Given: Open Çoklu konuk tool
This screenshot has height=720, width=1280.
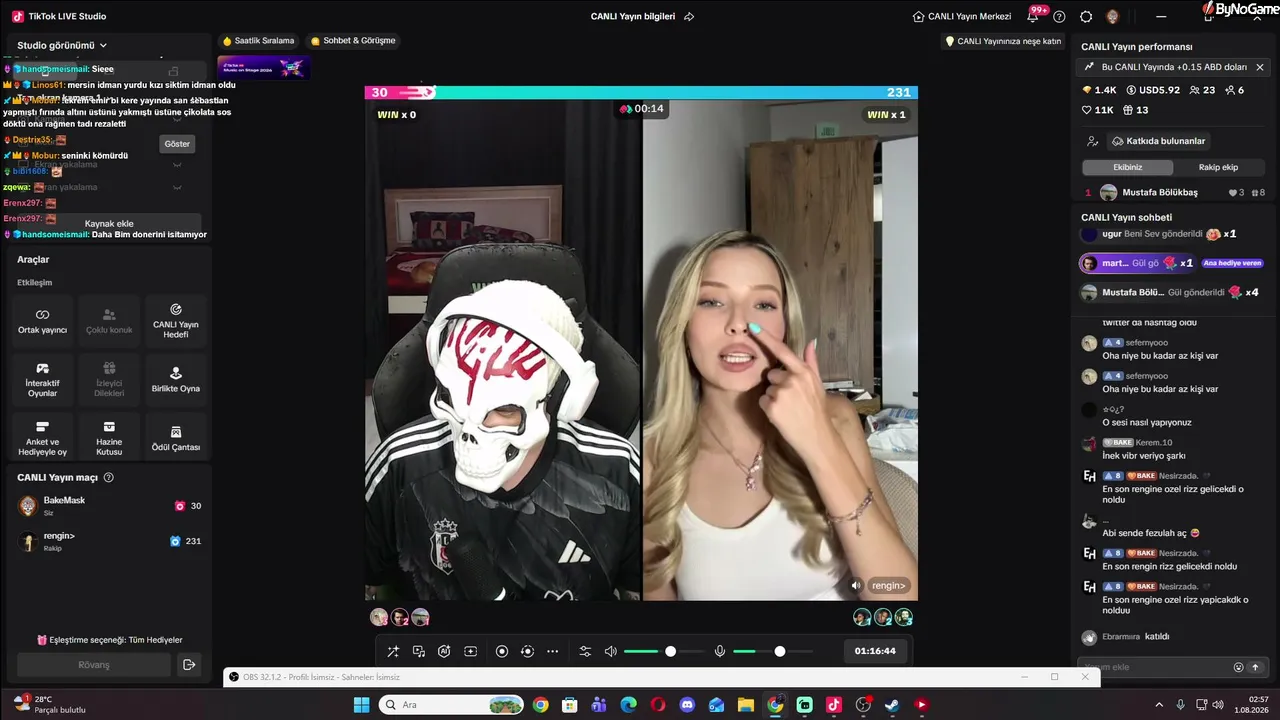Looking at the screenshot, I should click(109, 321).
